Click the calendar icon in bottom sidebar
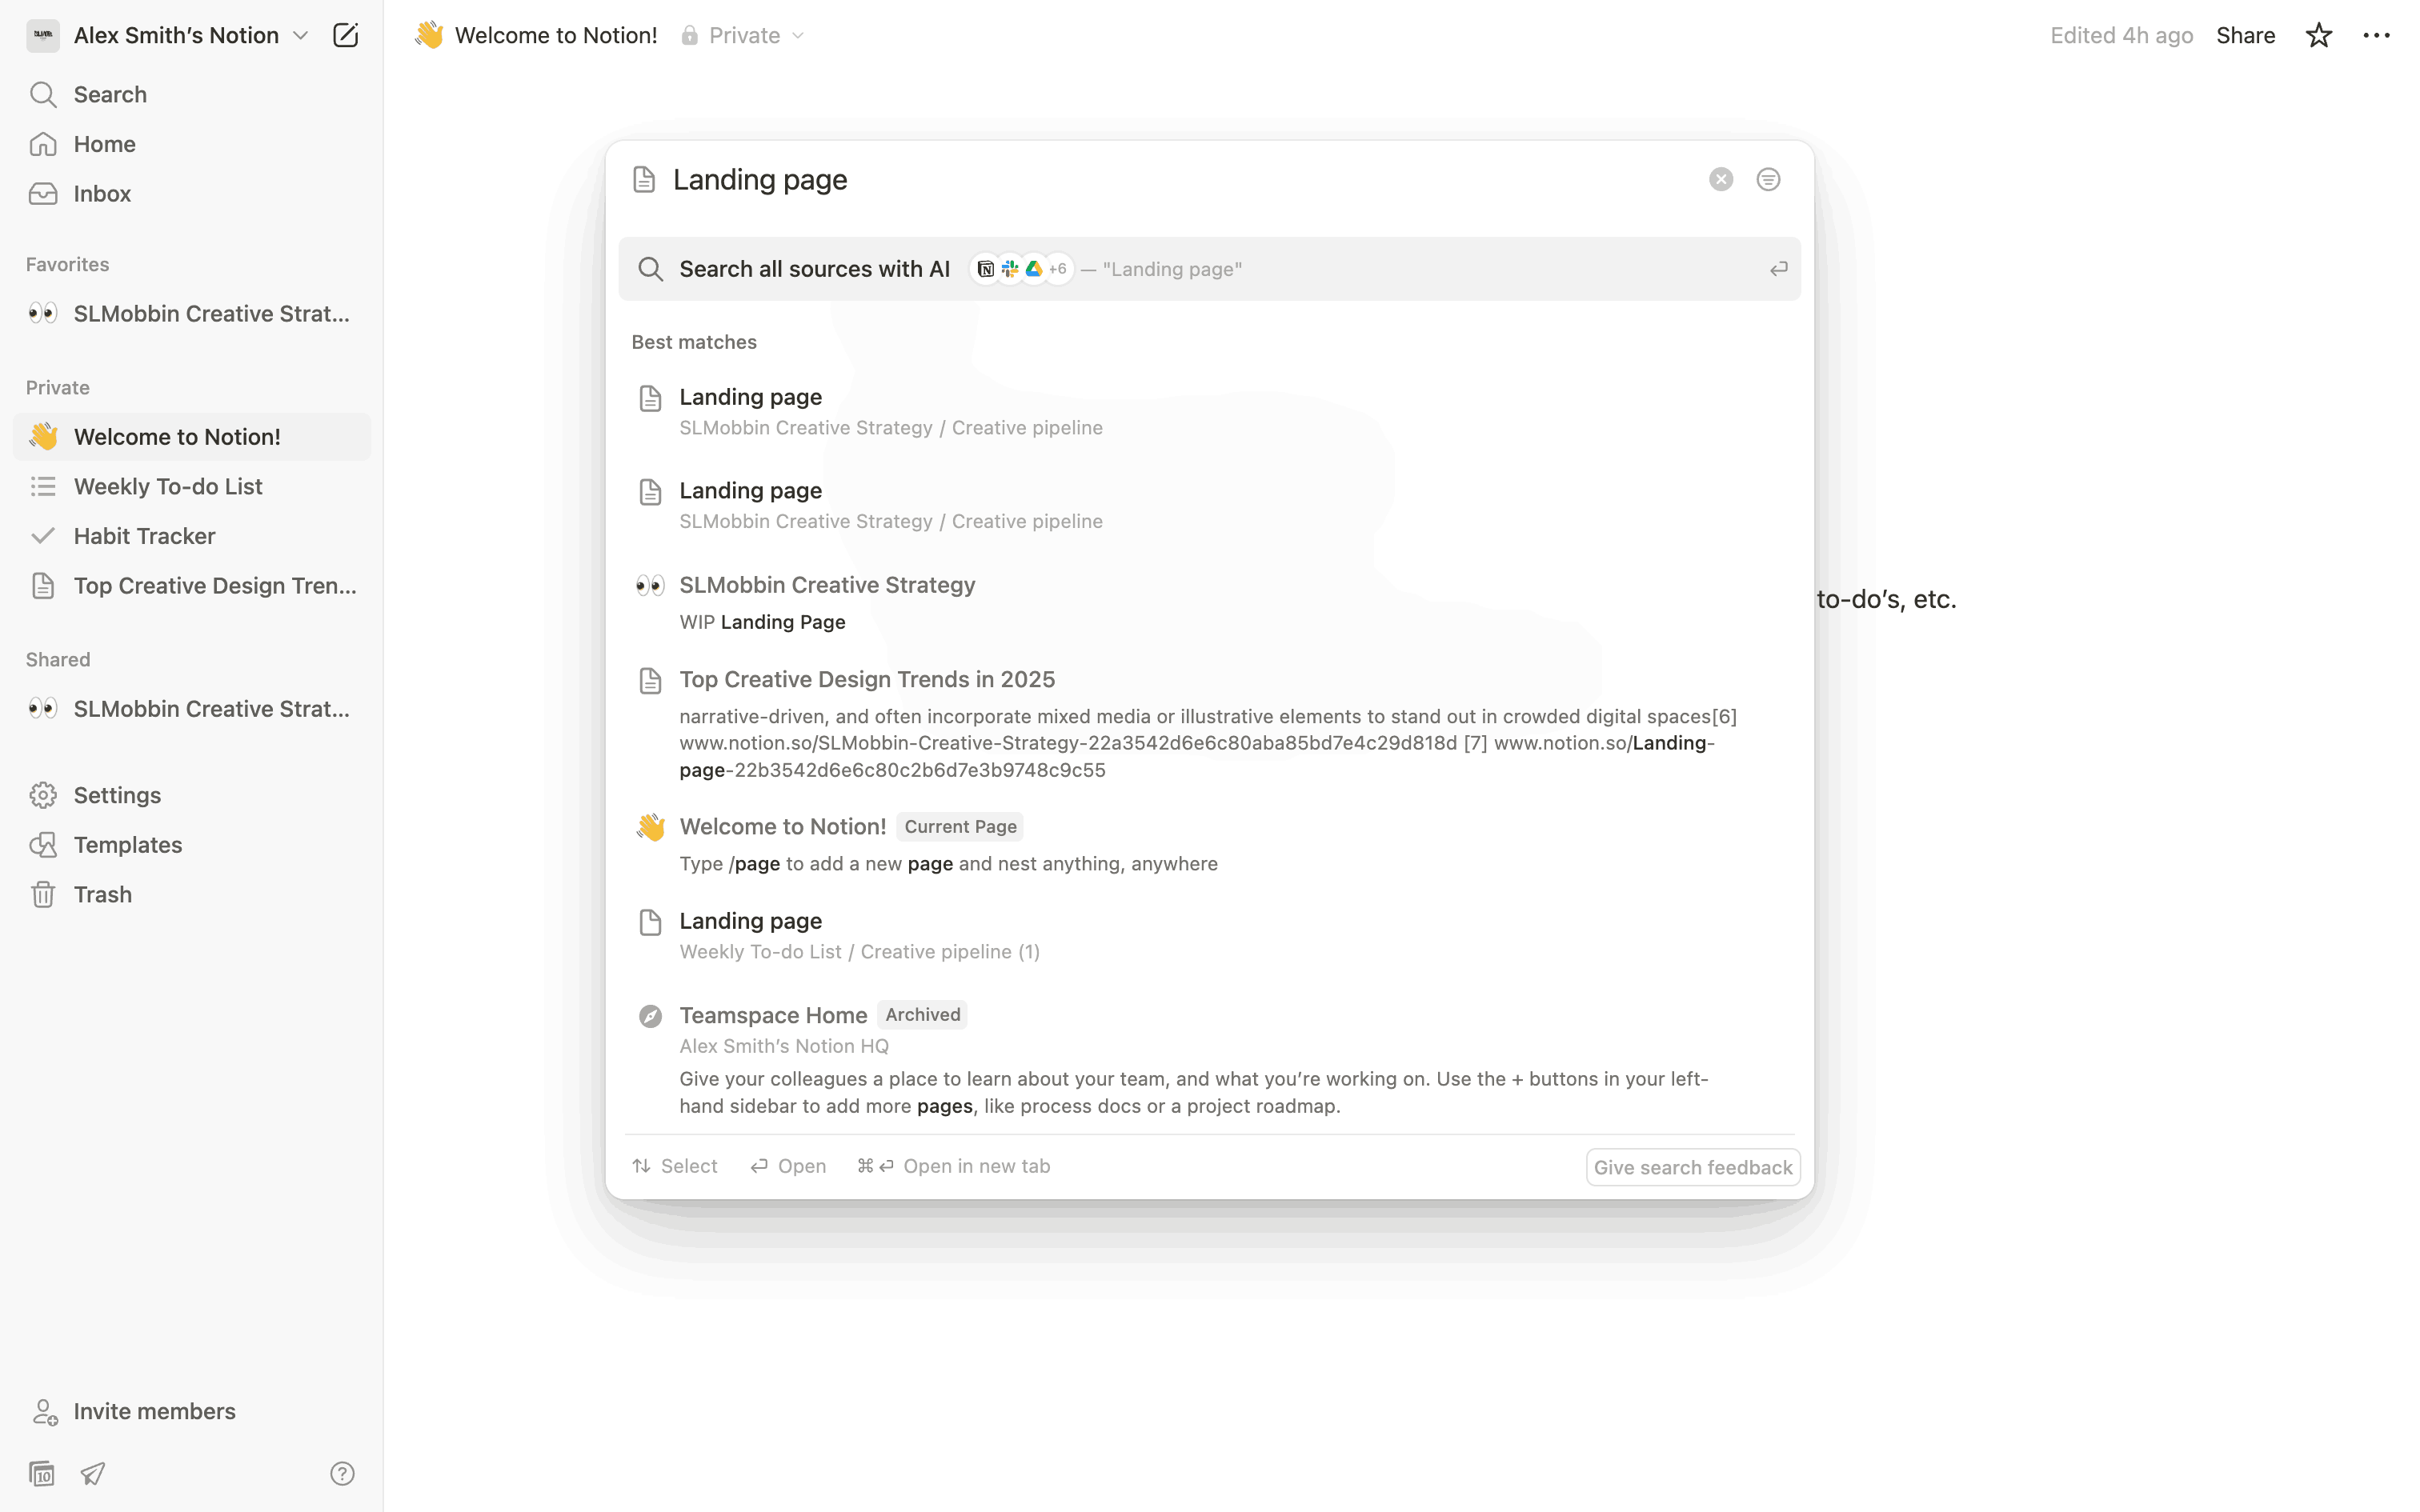2420x1512 pixels. pos(42,1473)
